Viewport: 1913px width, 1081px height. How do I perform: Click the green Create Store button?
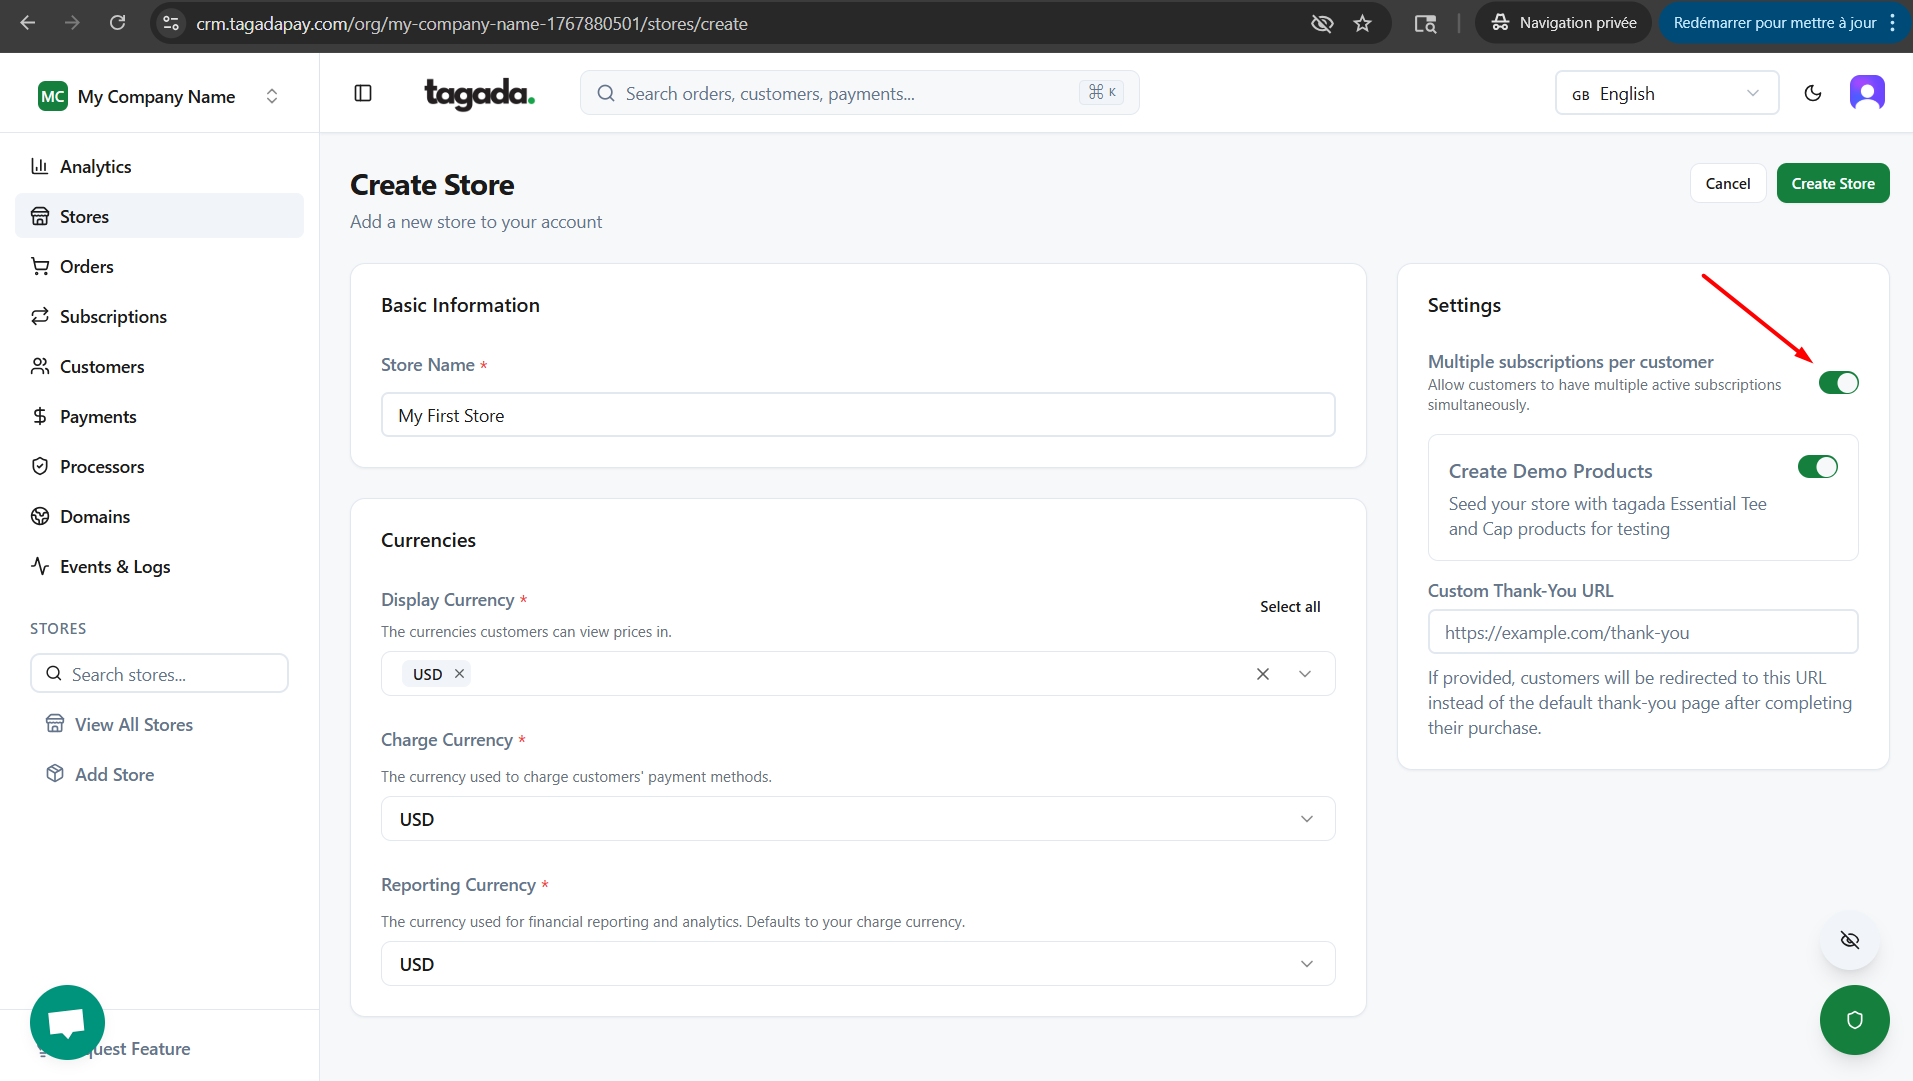click(x=1832, y=184)
